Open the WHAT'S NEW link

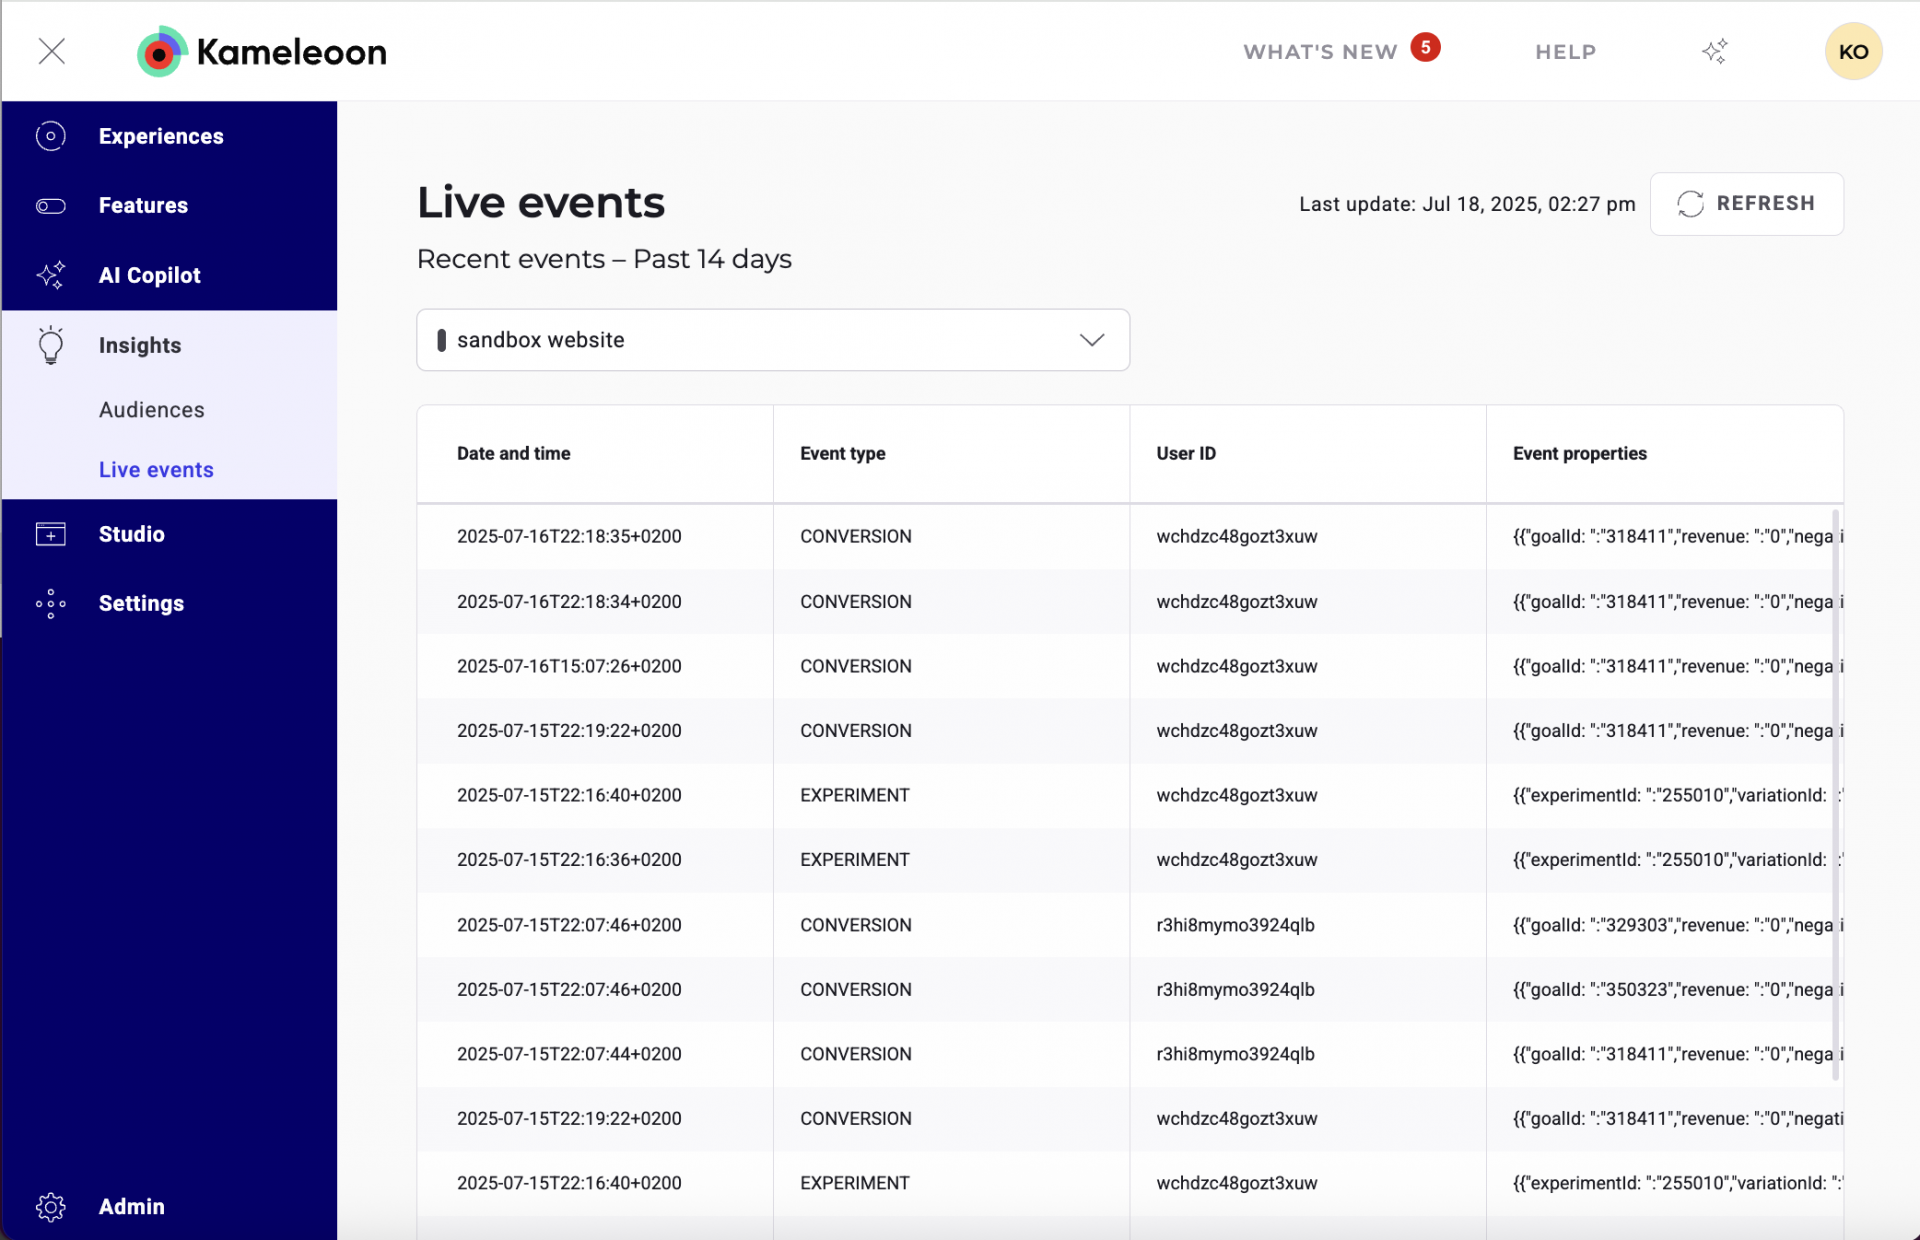[1320, 52]
